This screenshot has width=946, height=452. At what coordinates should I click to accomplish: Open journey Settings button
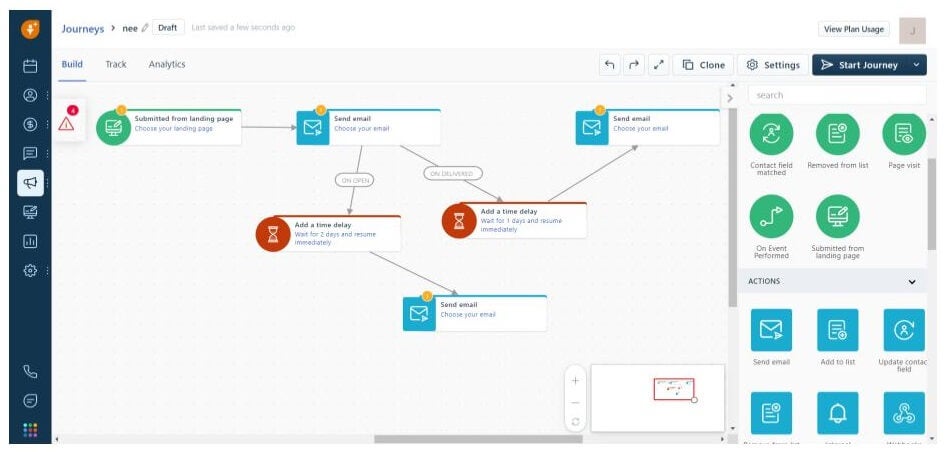[x=773, y=65]
